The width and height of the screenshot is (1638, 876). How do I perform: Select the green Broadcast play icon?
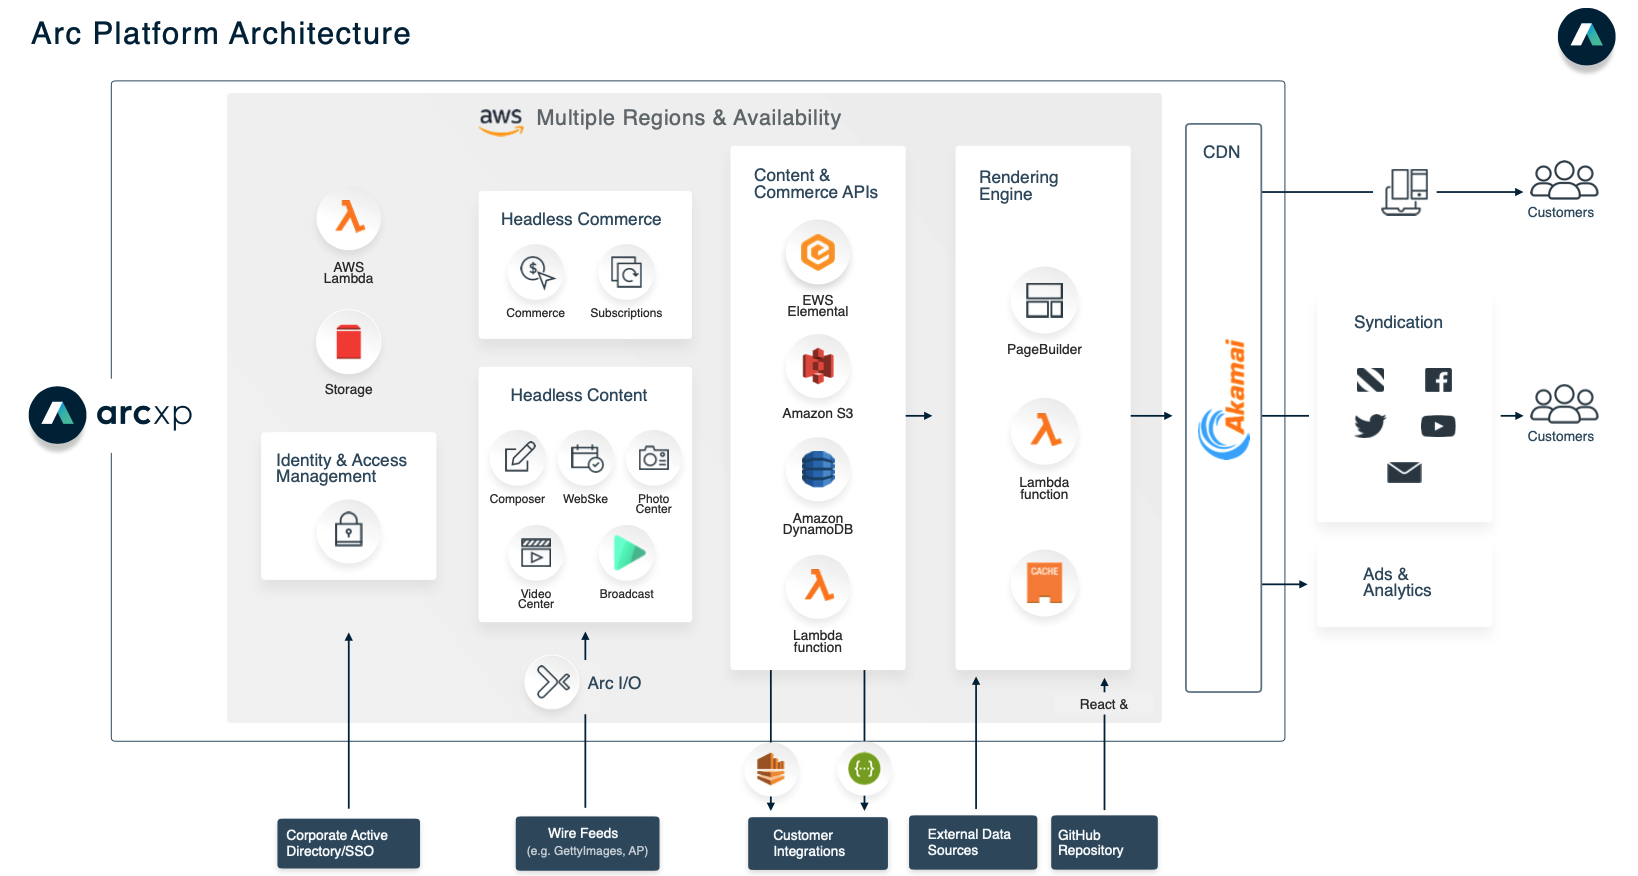tap(627, 553)
